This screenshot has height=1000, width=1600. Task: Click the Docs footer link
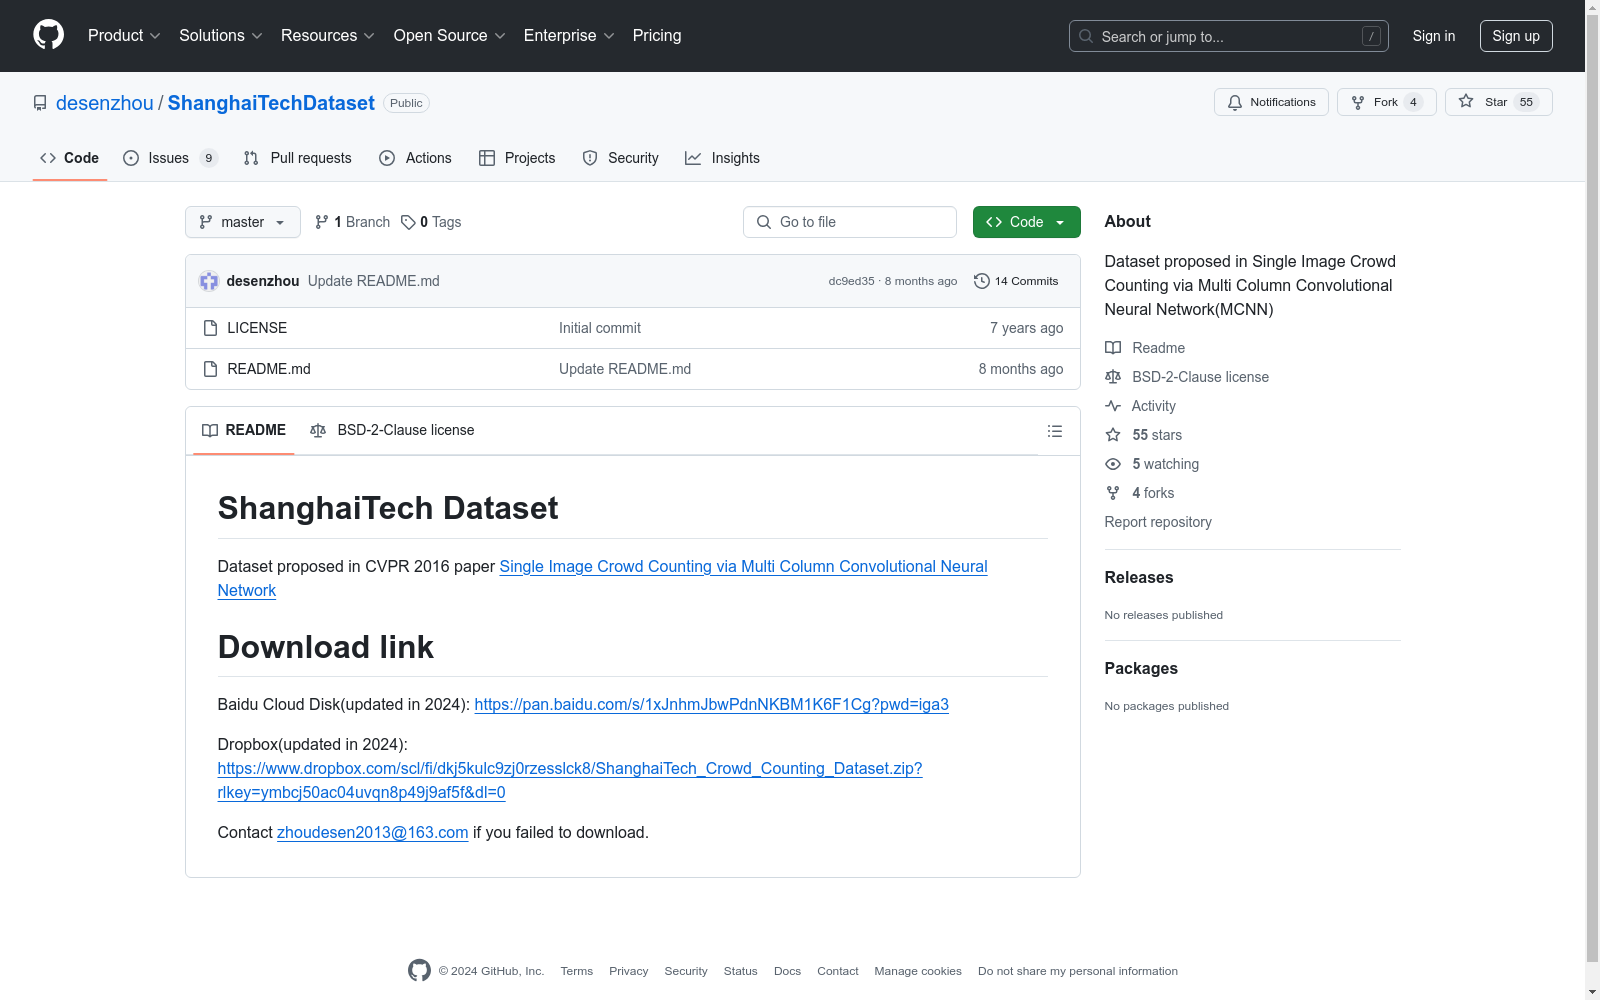coord(787,971)
